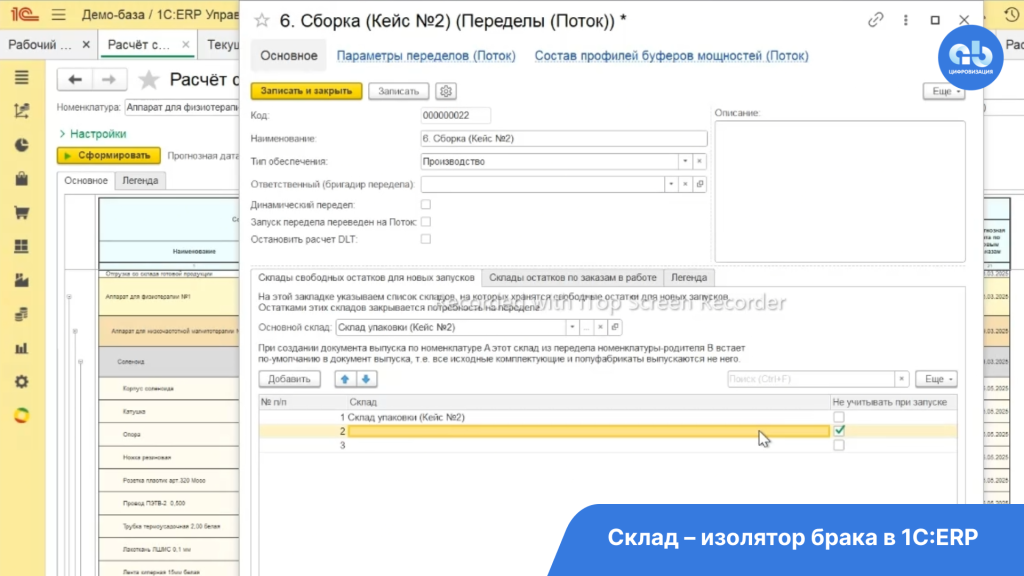Mark the Сборка form as favorite star
Image resolution: width=1024 pixels, height=576 pixels.
point(262,21)
